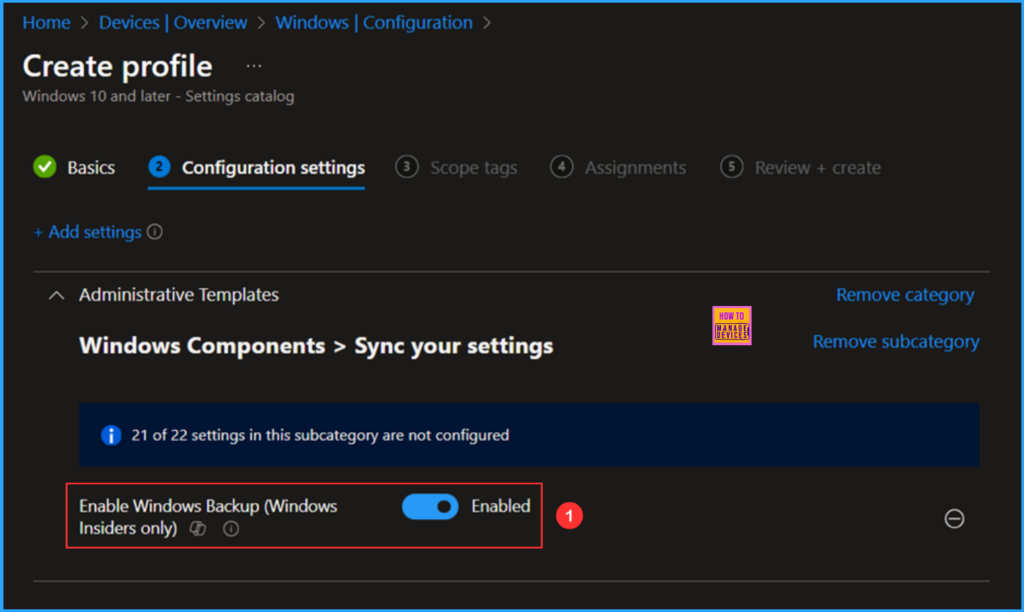
Task: Select the '21 of 22 settings' banner text
Action: pyautogui.click(x=320, y=435)
